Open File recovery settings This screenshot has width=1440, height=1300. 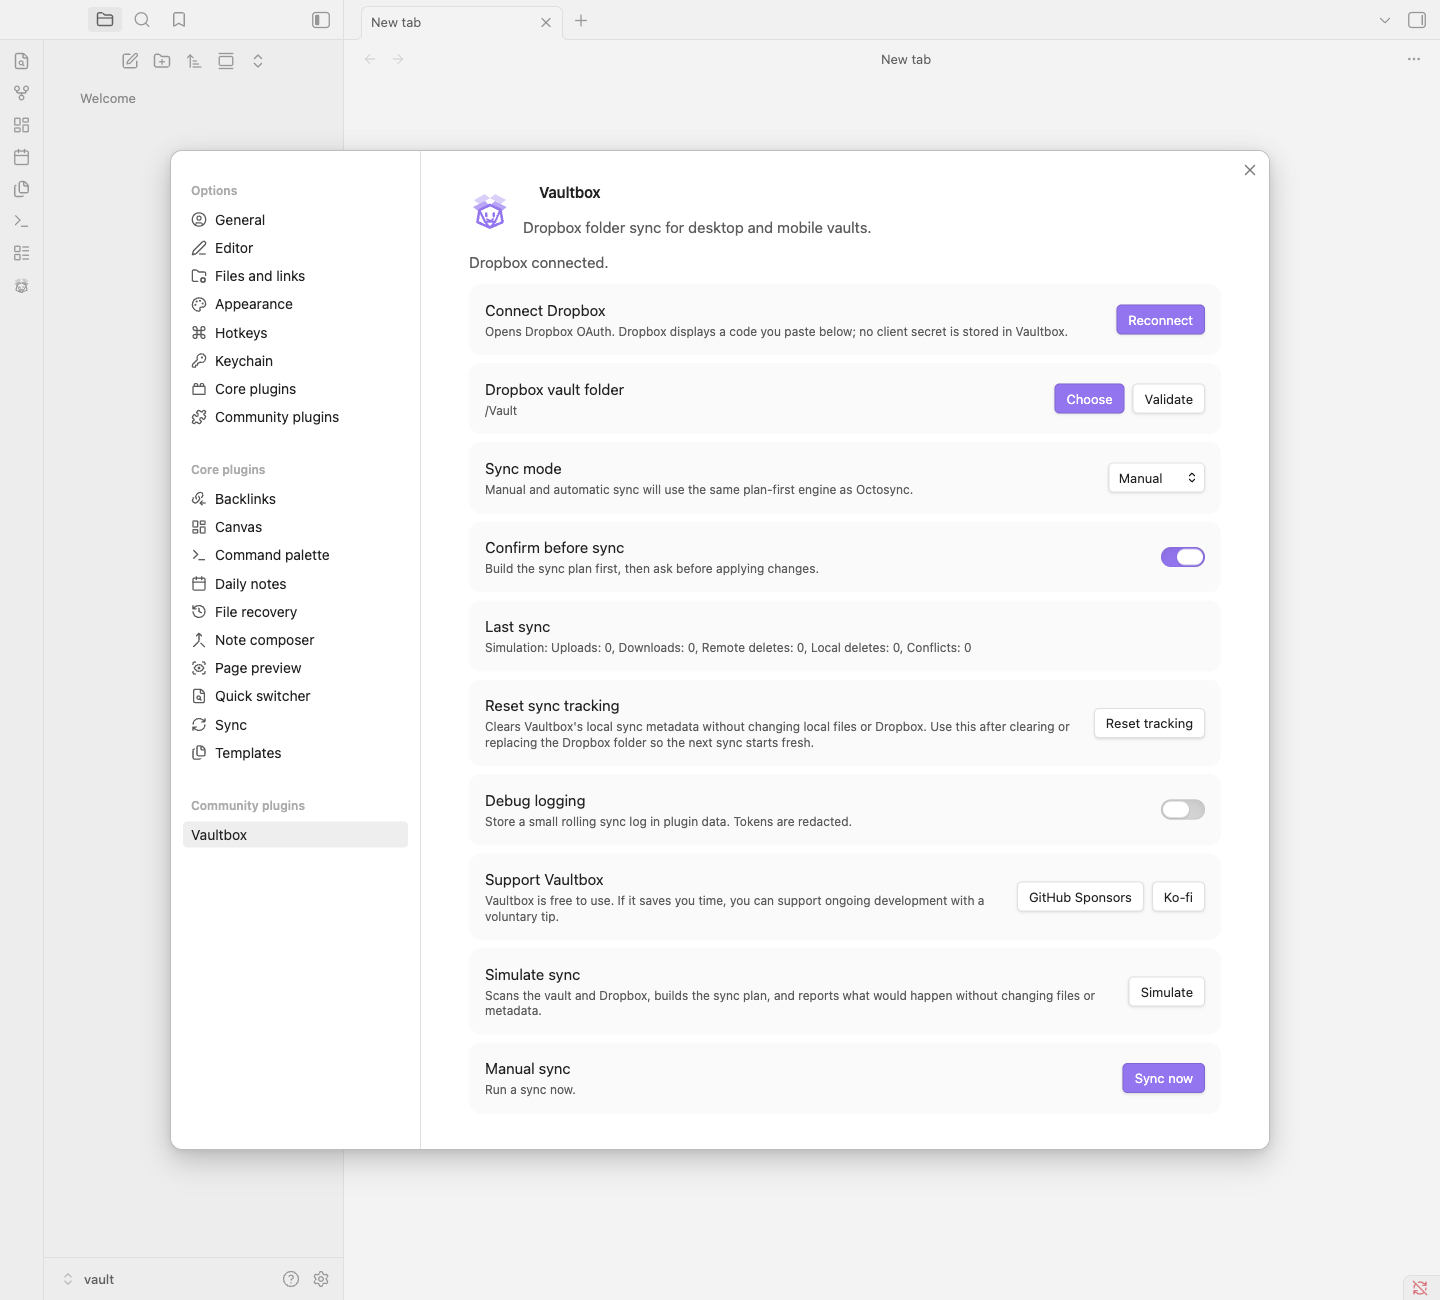coord(295,612)
